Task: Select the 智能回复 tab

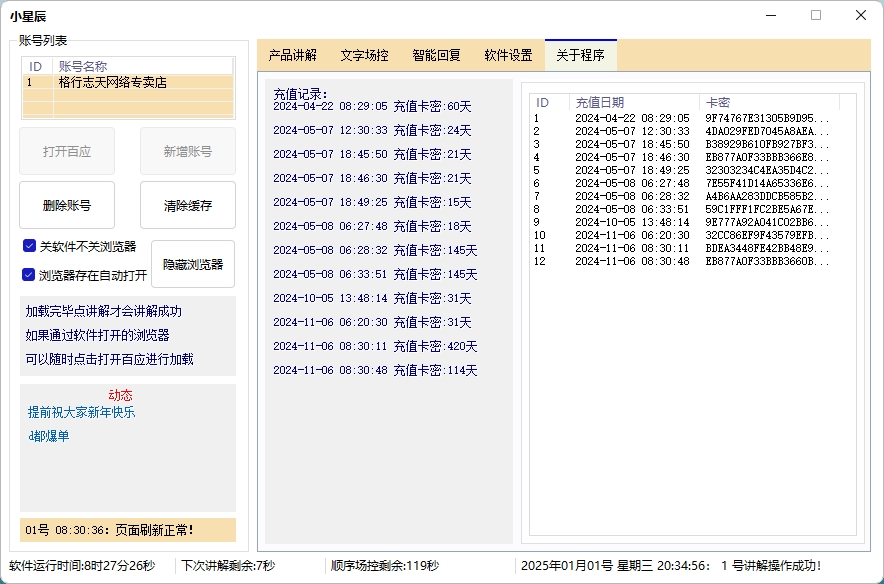Action: (437, 56)
